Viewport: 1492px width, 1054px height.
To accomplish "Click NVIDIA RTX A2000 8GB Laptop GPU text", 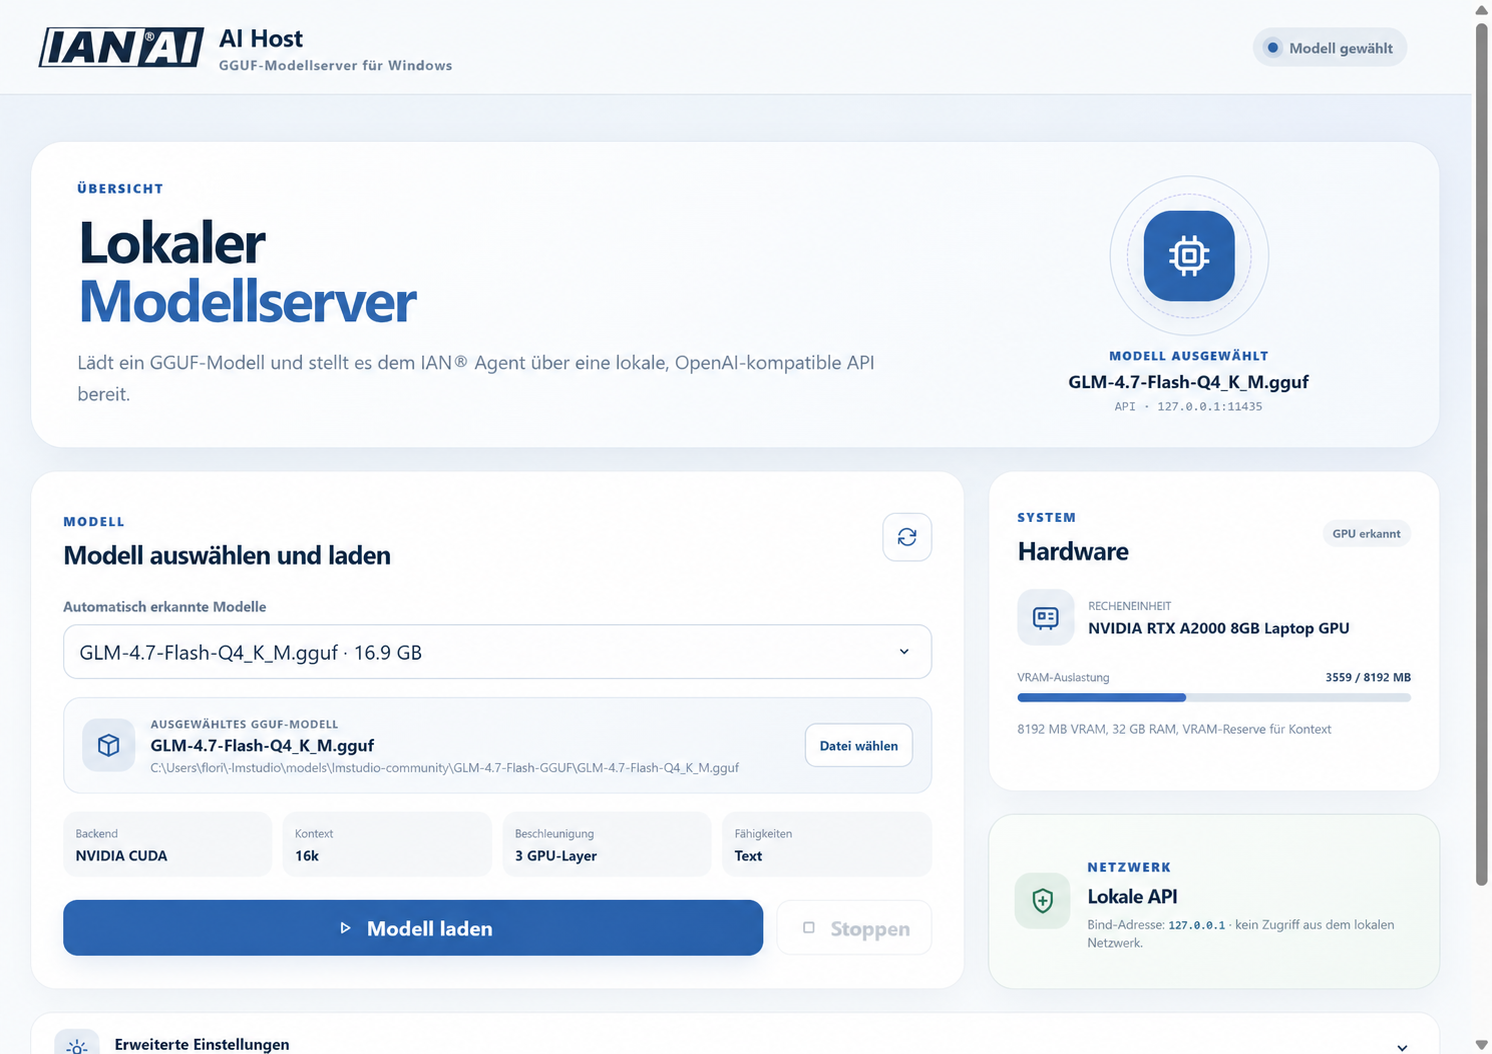I will [1219, 628].
